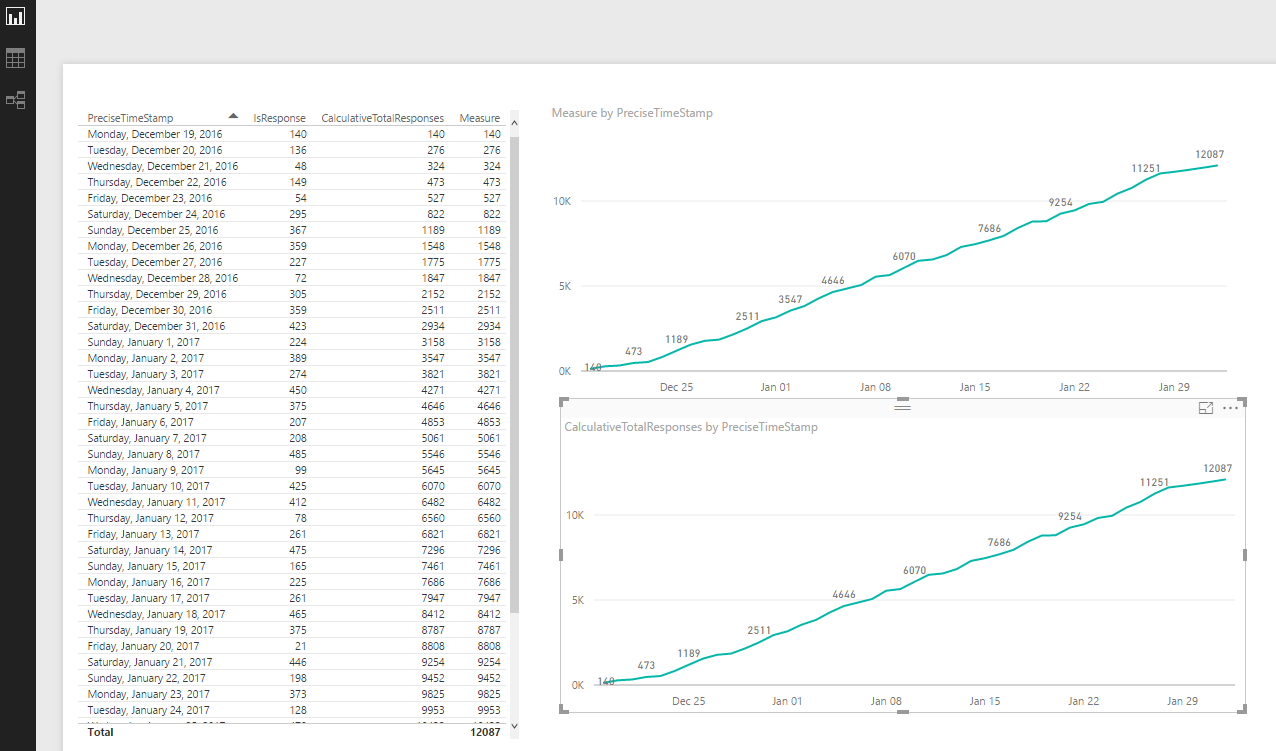Viewport: 1276px width, 751px height.
Task: Click the Total row label
Action: click(x=101, y=732)
